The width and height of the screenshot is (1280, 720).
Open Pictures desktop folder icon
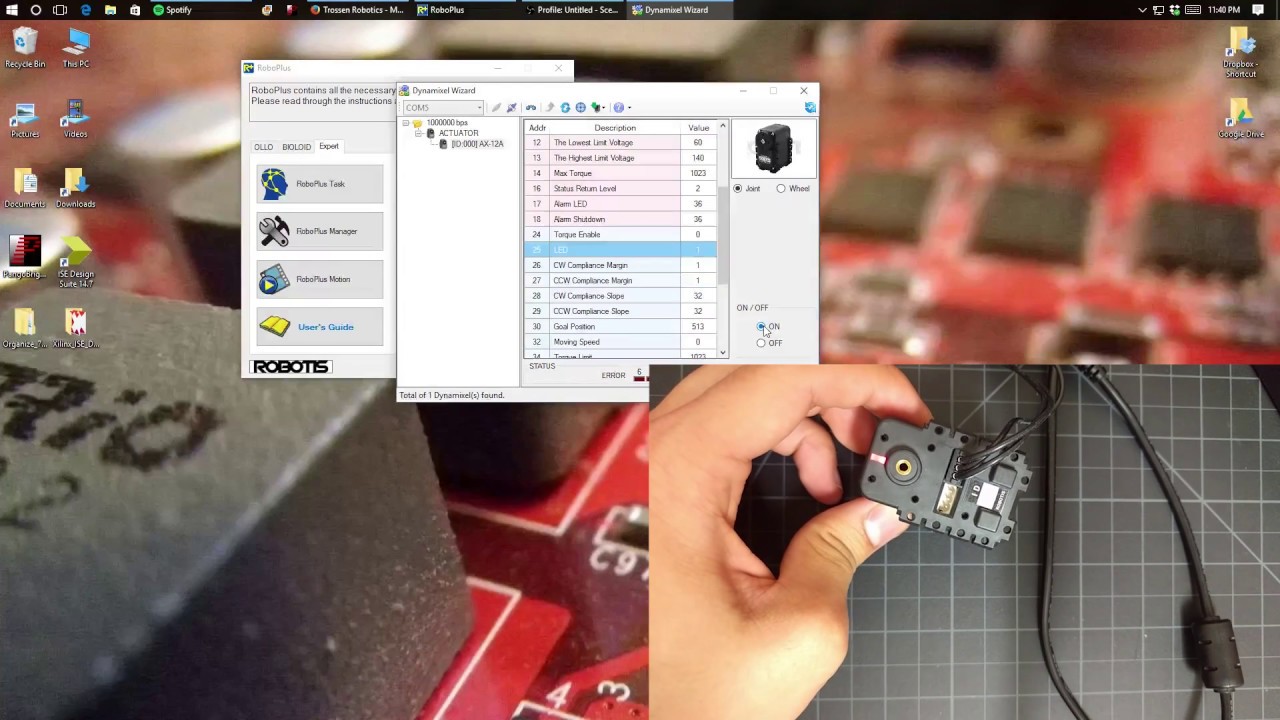(x=25, y=113)
